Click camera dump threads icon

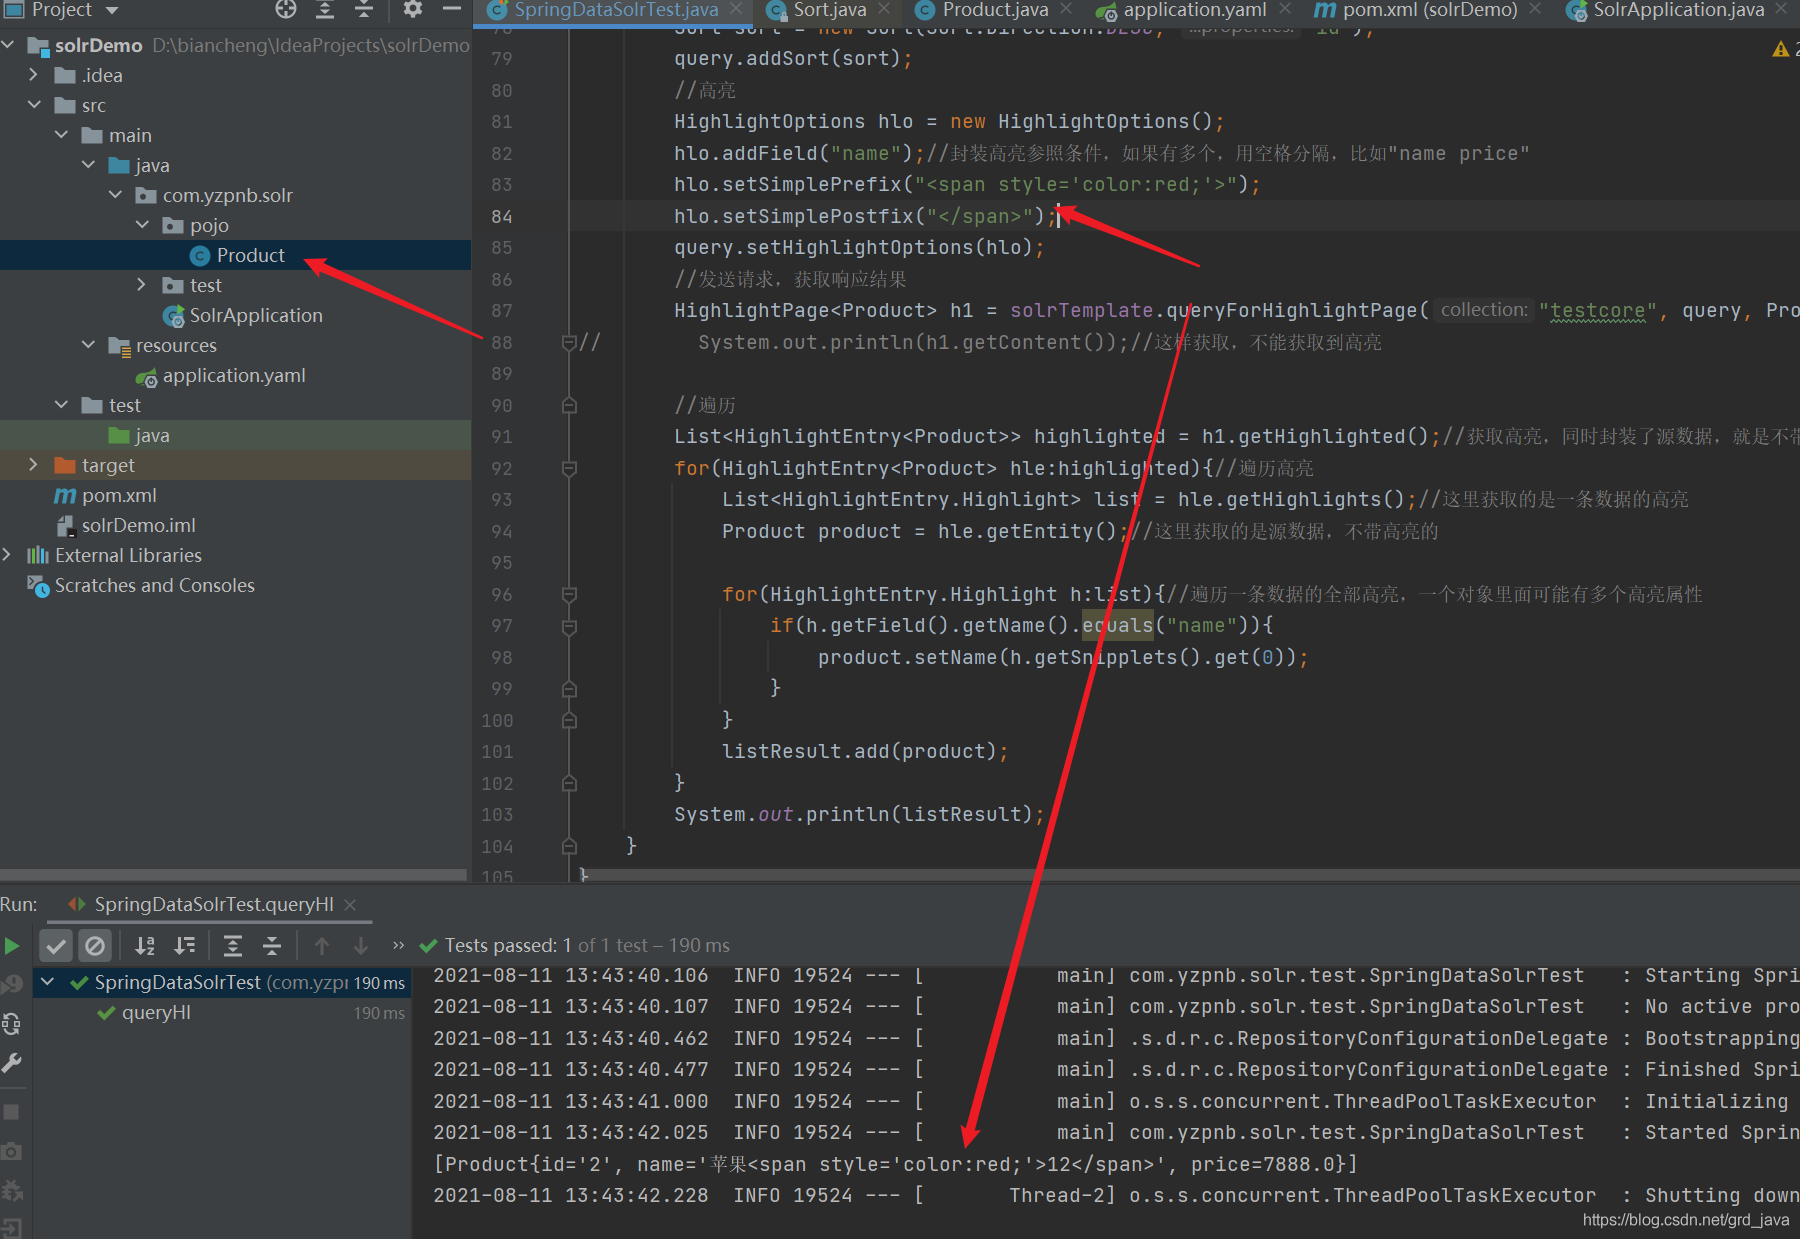point(12,1151)
